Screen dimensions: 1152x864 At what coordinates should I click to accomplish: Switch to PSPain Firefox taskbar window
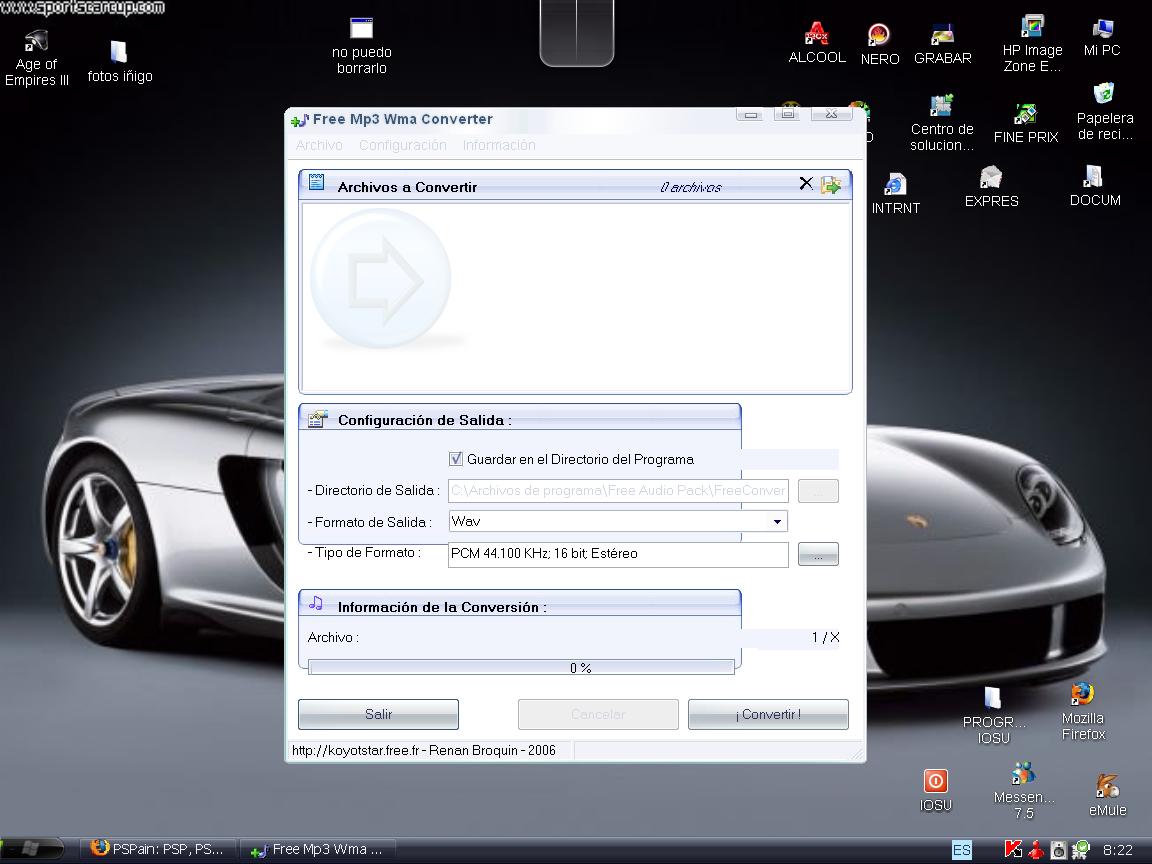coord(158,849)
